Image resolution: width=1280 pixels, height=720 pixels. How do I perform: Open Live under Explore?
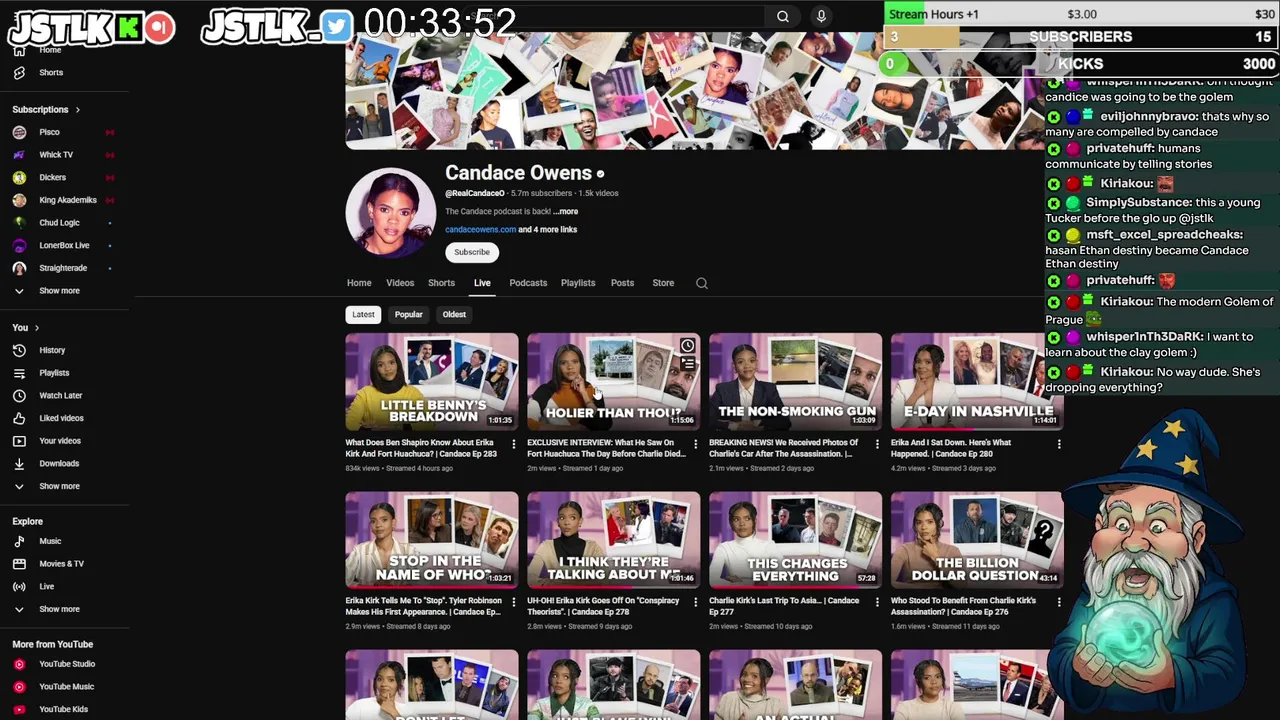(x=47, y=587)
